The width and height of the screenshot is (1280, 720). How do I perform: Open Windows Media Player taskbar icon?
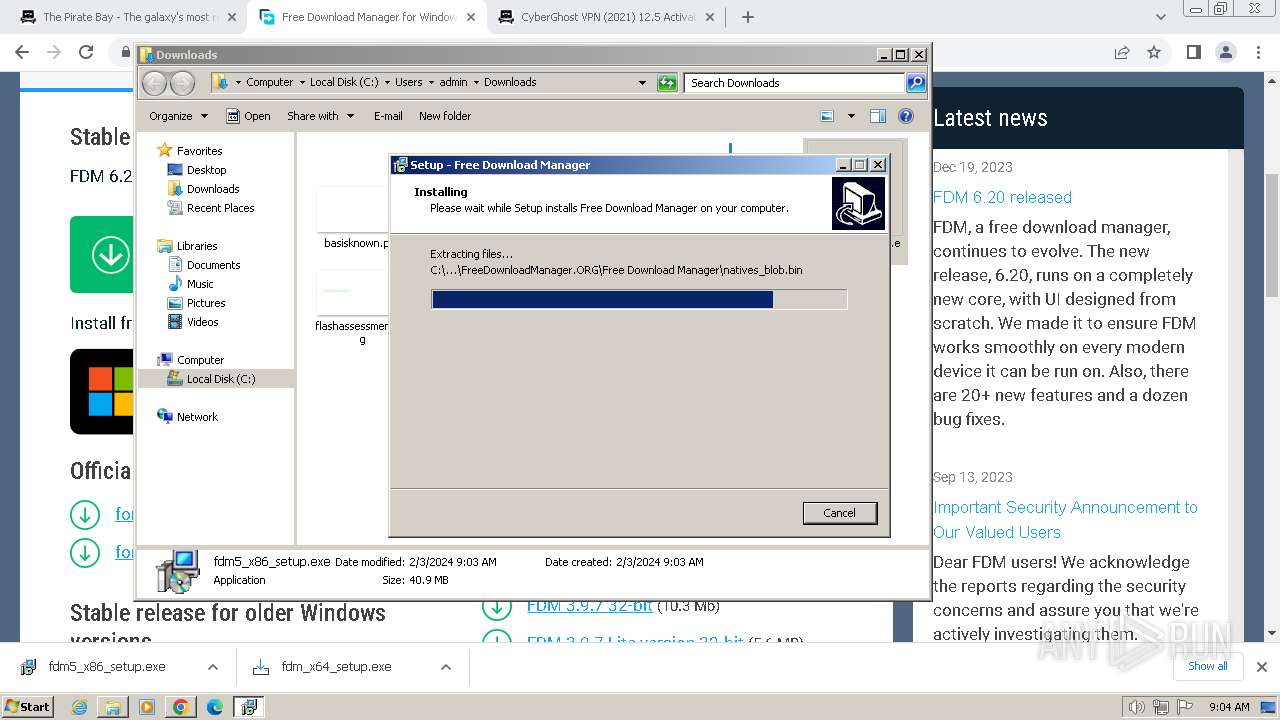147,707
